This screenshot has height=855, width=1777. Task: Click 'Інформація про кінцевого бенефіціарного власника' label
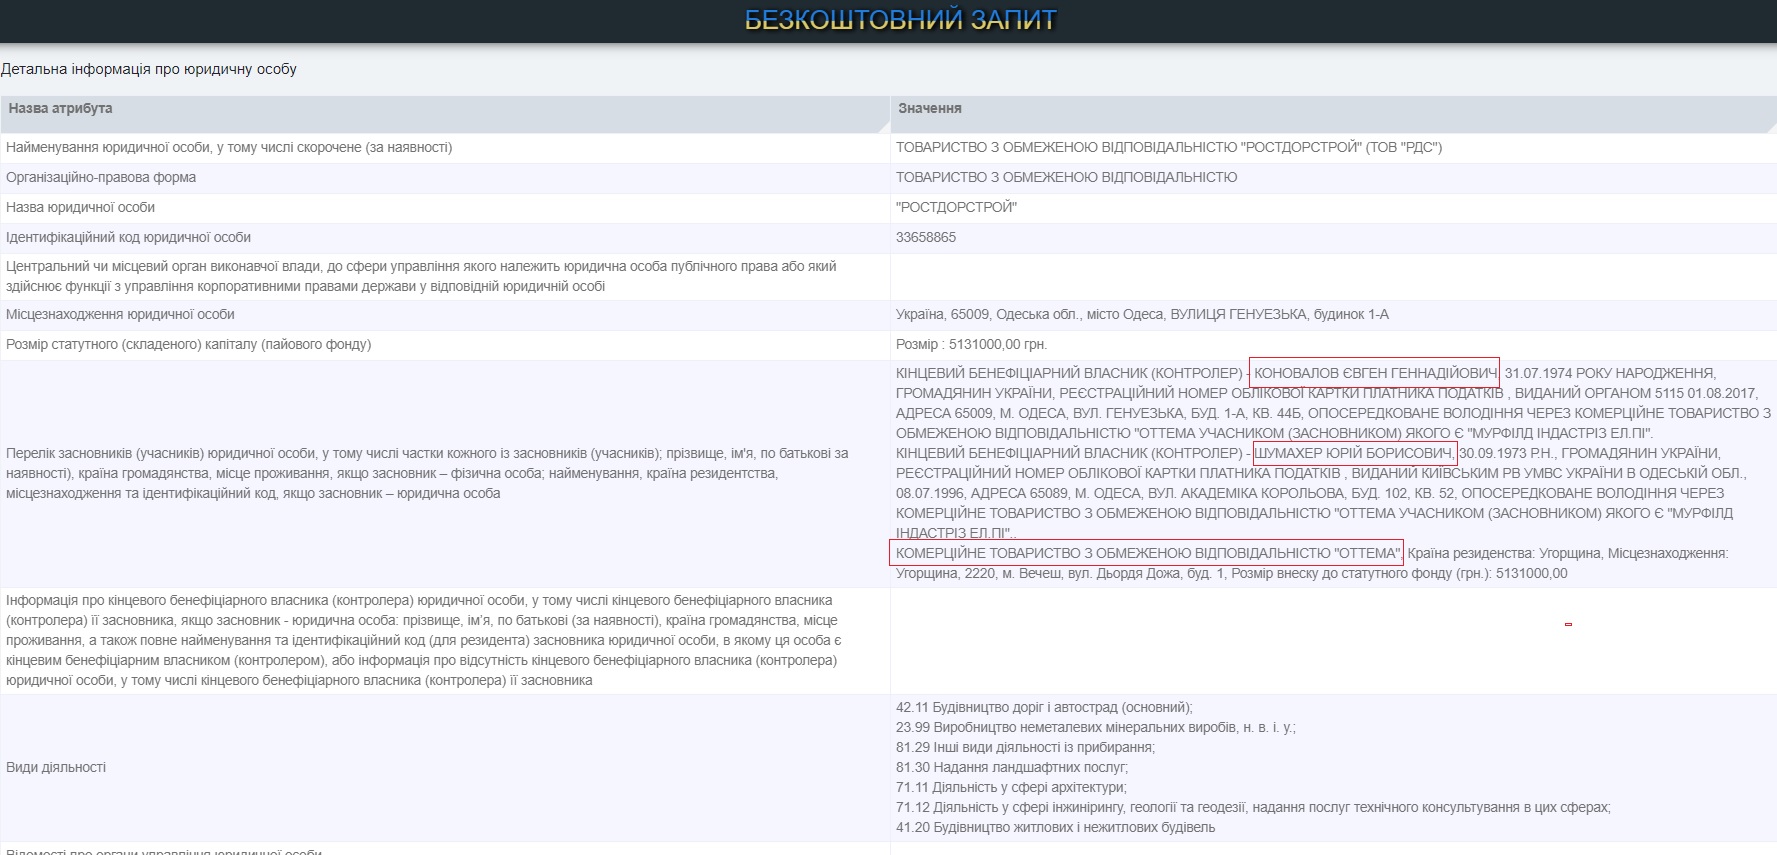(x=424, y=640)
